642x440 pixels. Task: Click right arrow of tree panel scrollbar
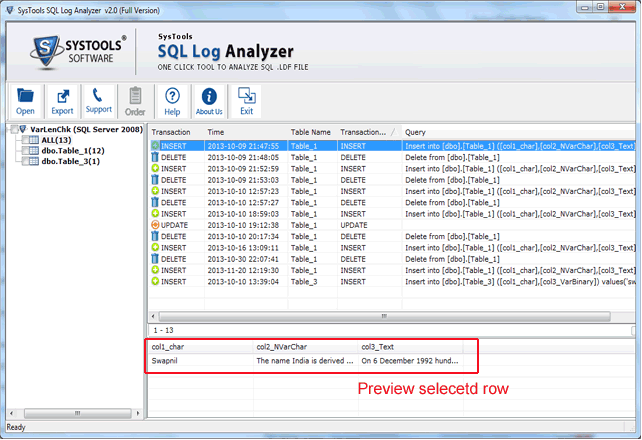click(x=138, y=413)
